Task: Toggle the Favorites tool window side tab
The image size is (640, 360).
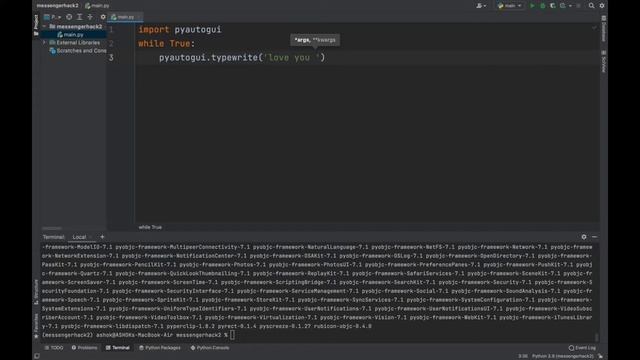Action: pyautogui.click(x=36, y=326)
